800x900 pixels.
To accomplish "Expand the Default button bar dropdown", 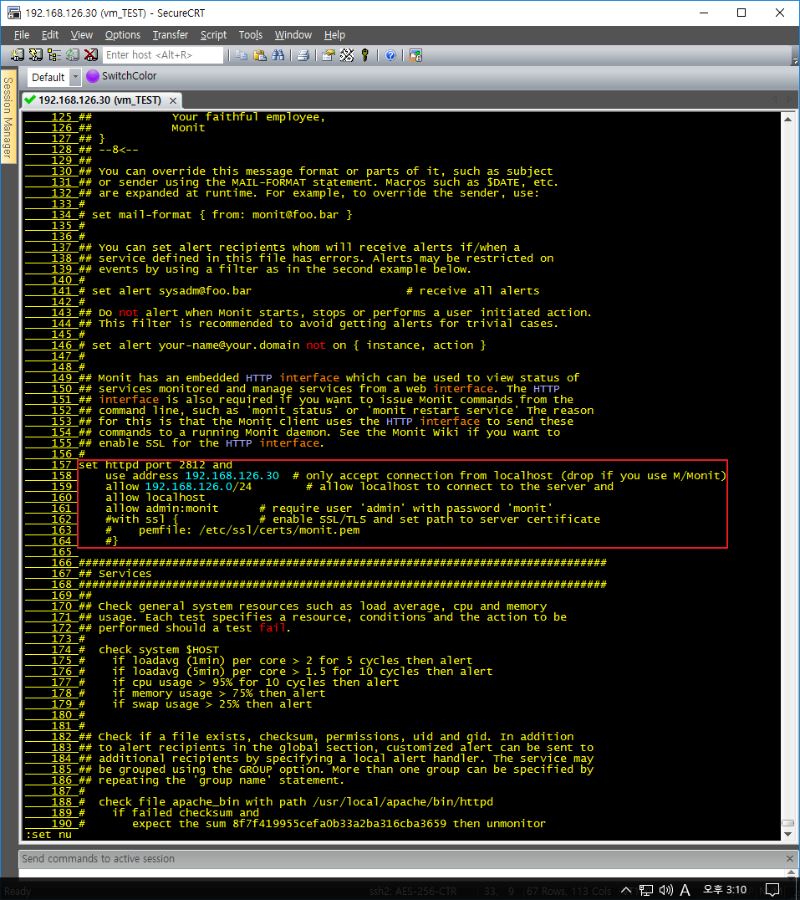I will pos(75,77).
